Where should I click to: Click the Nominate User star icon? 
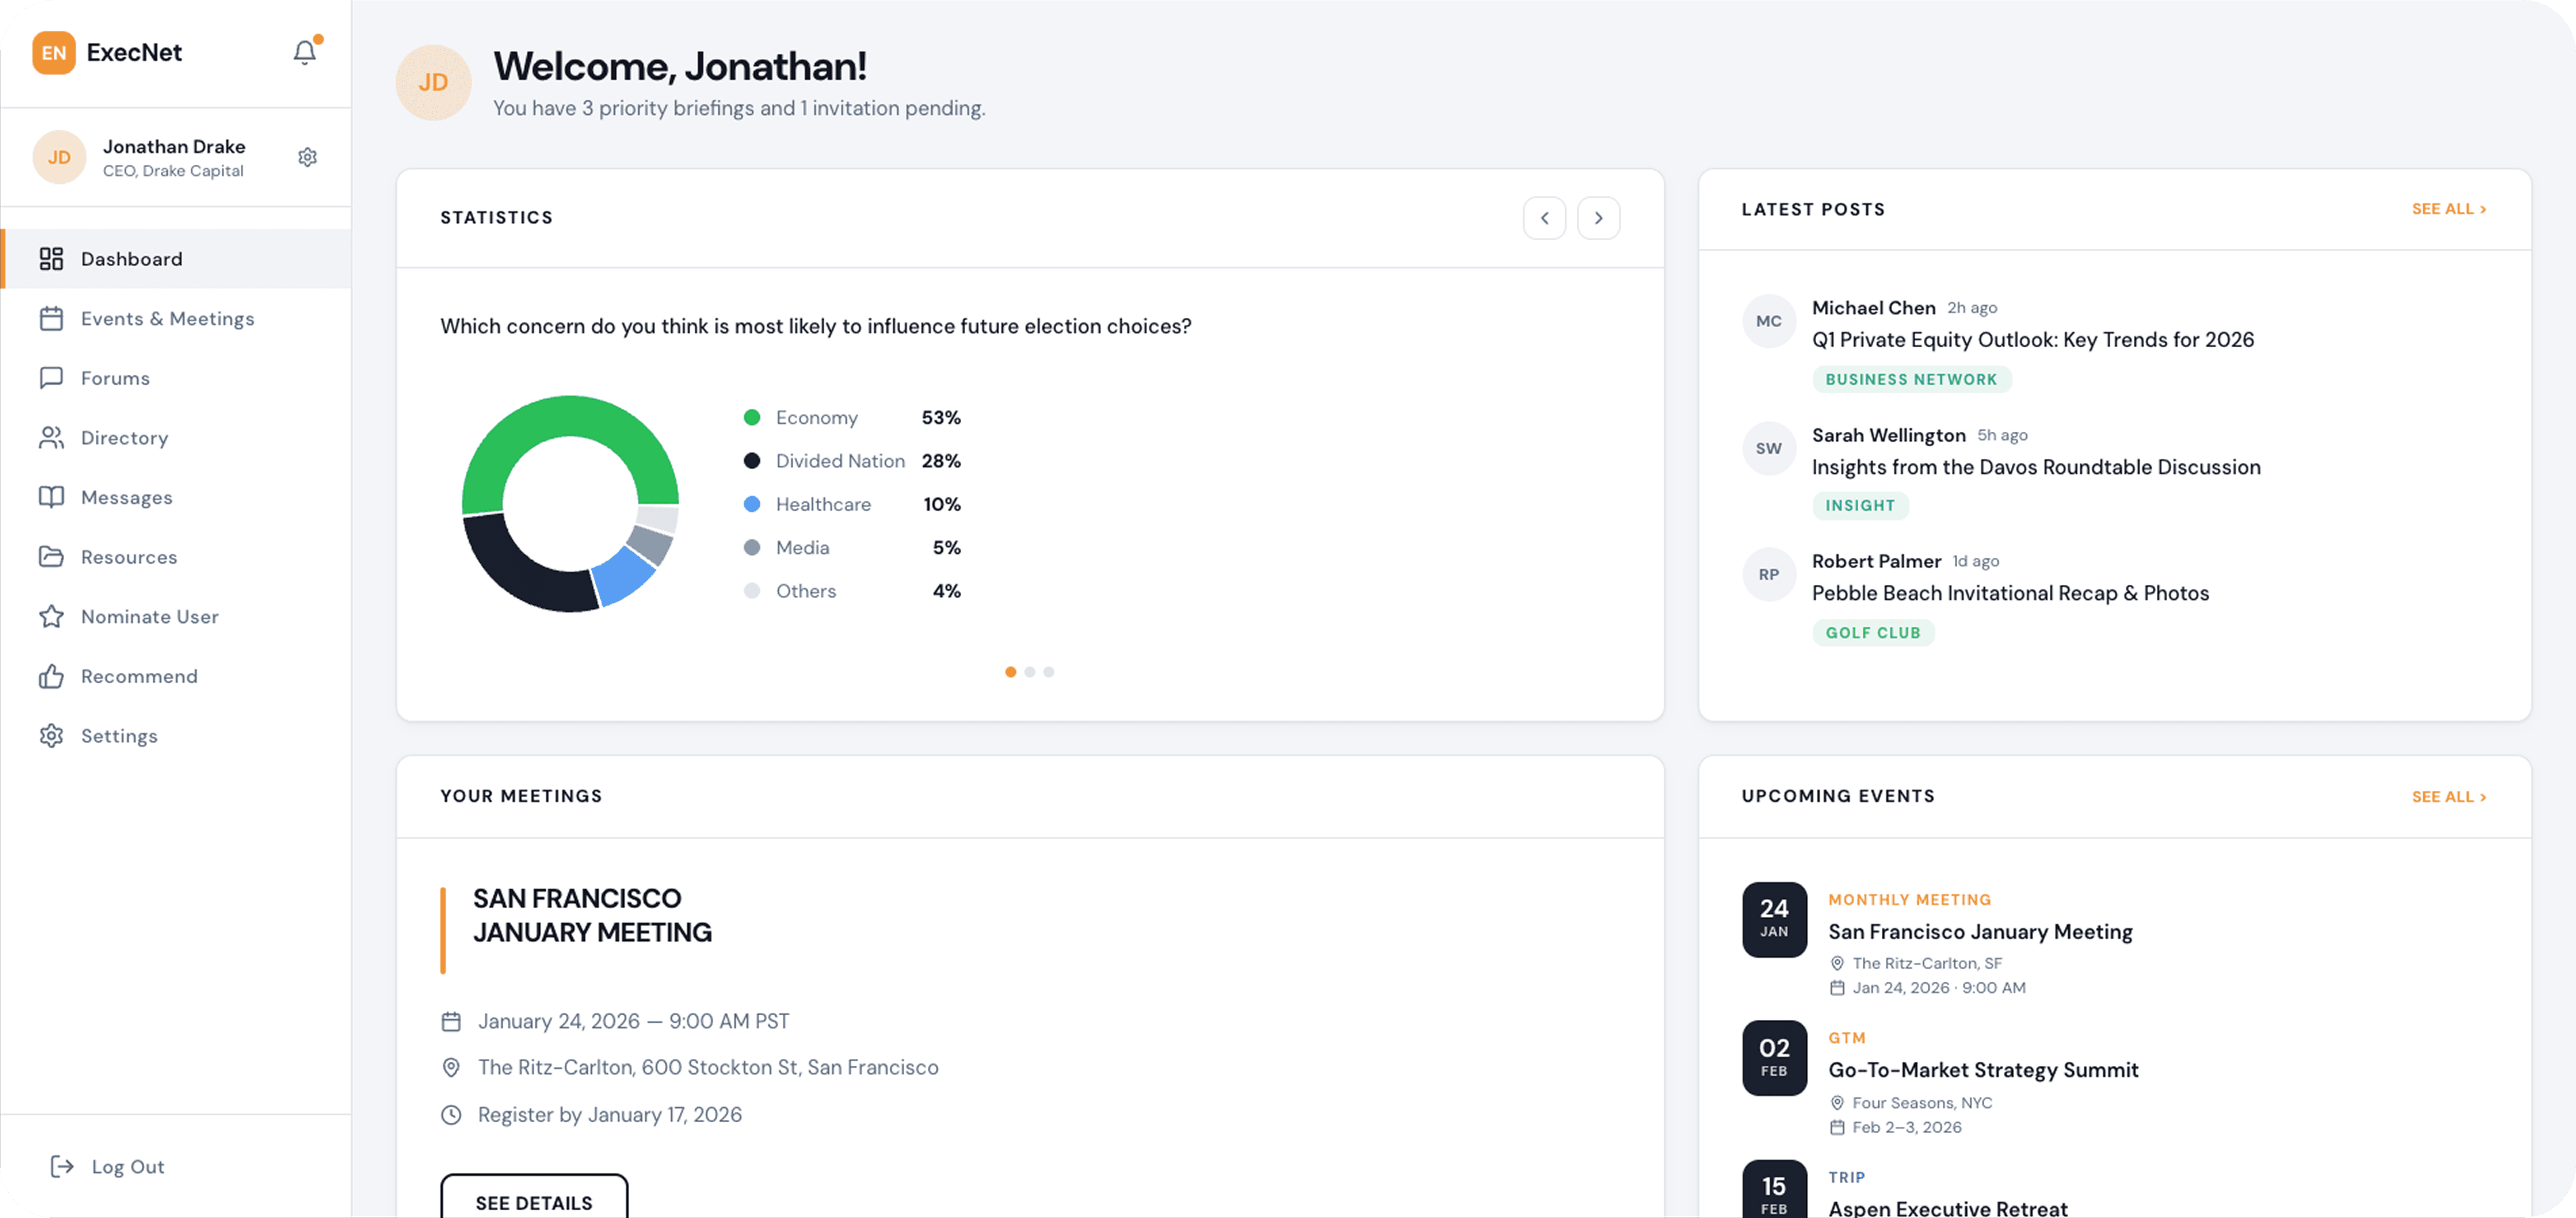coord(51,616)
